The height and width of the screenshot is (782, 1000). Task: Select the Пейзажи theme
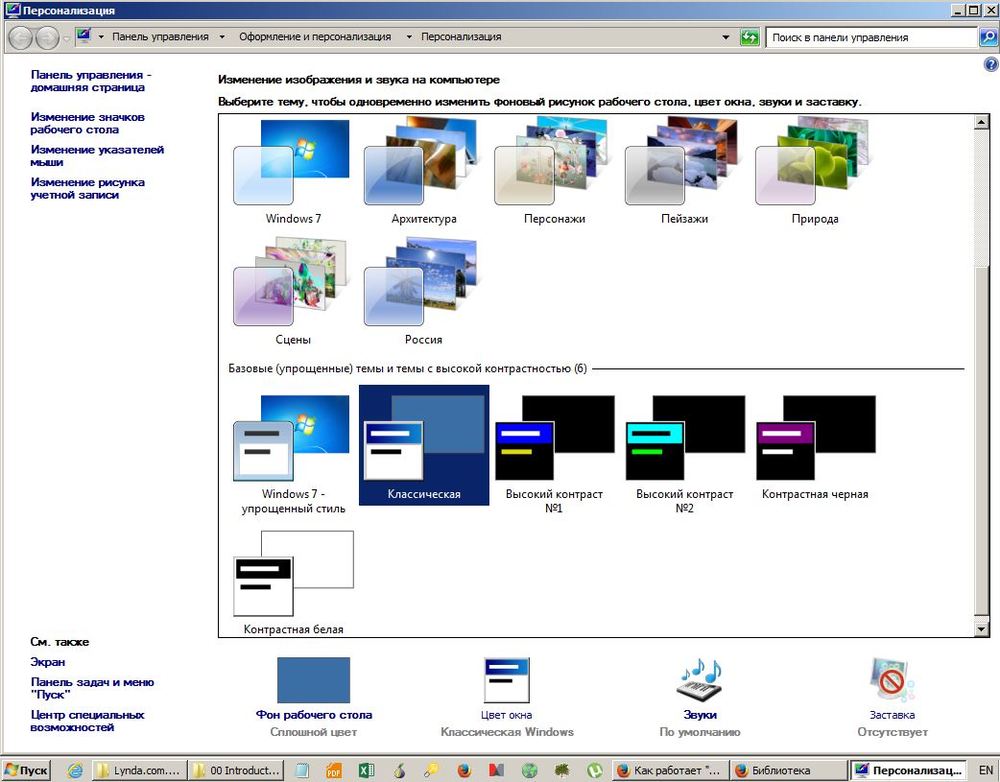tap(684, 170)
